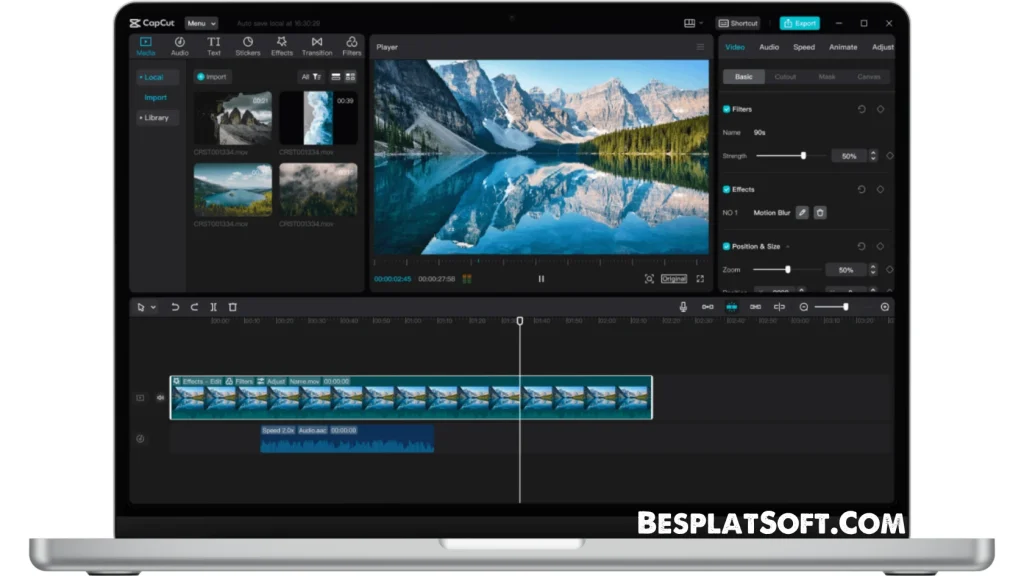Toggle the Position & Size checkbox
The width and height of the screenshot is (1024, 576).
(727, 246)
